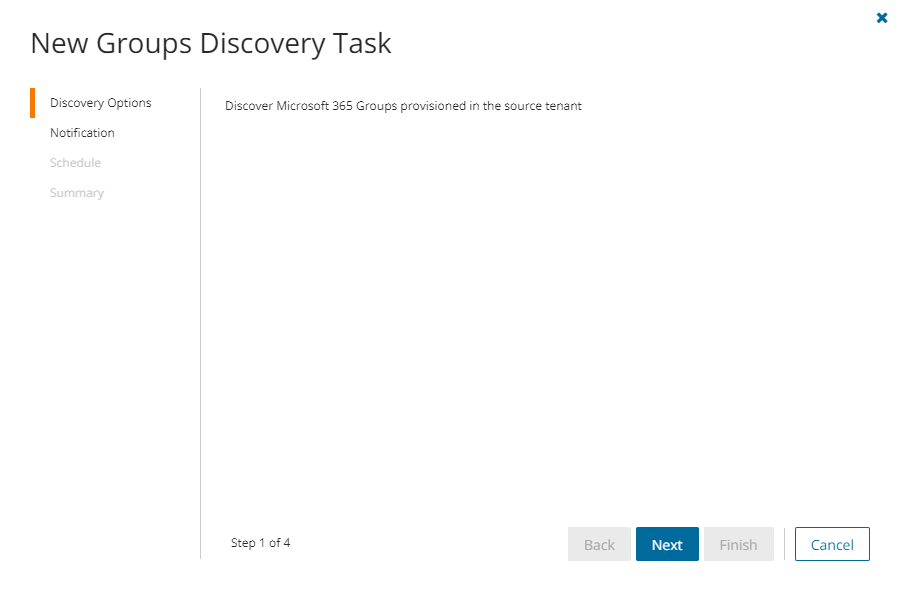Cancel the New Groups Discovery Task wizard
This screenshot has width=900, height=591.
pos(832,545)
